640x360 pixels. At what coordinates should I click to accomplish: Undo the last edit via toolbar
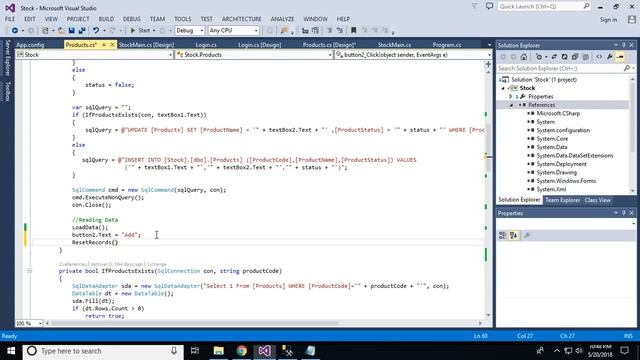(x=96, y=31)
